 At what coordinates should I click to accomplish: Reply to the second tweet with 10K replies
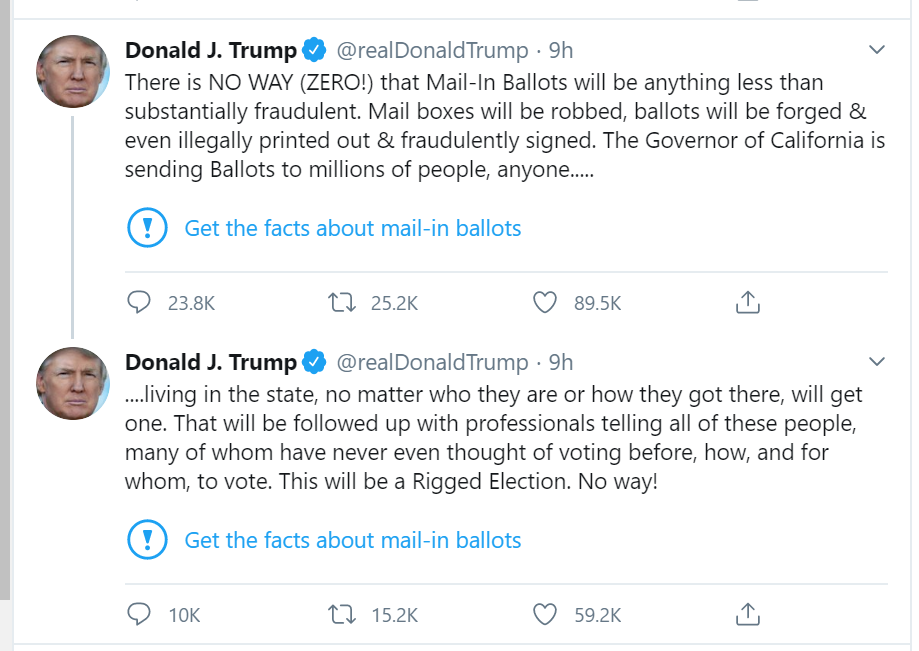point(140,614)
